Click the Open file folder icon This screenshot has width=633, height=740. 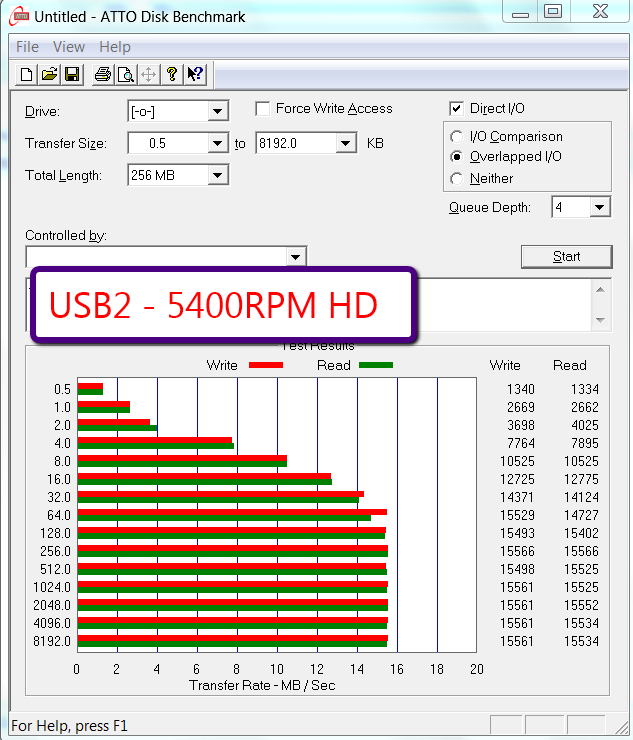click(x=49, y=75)
